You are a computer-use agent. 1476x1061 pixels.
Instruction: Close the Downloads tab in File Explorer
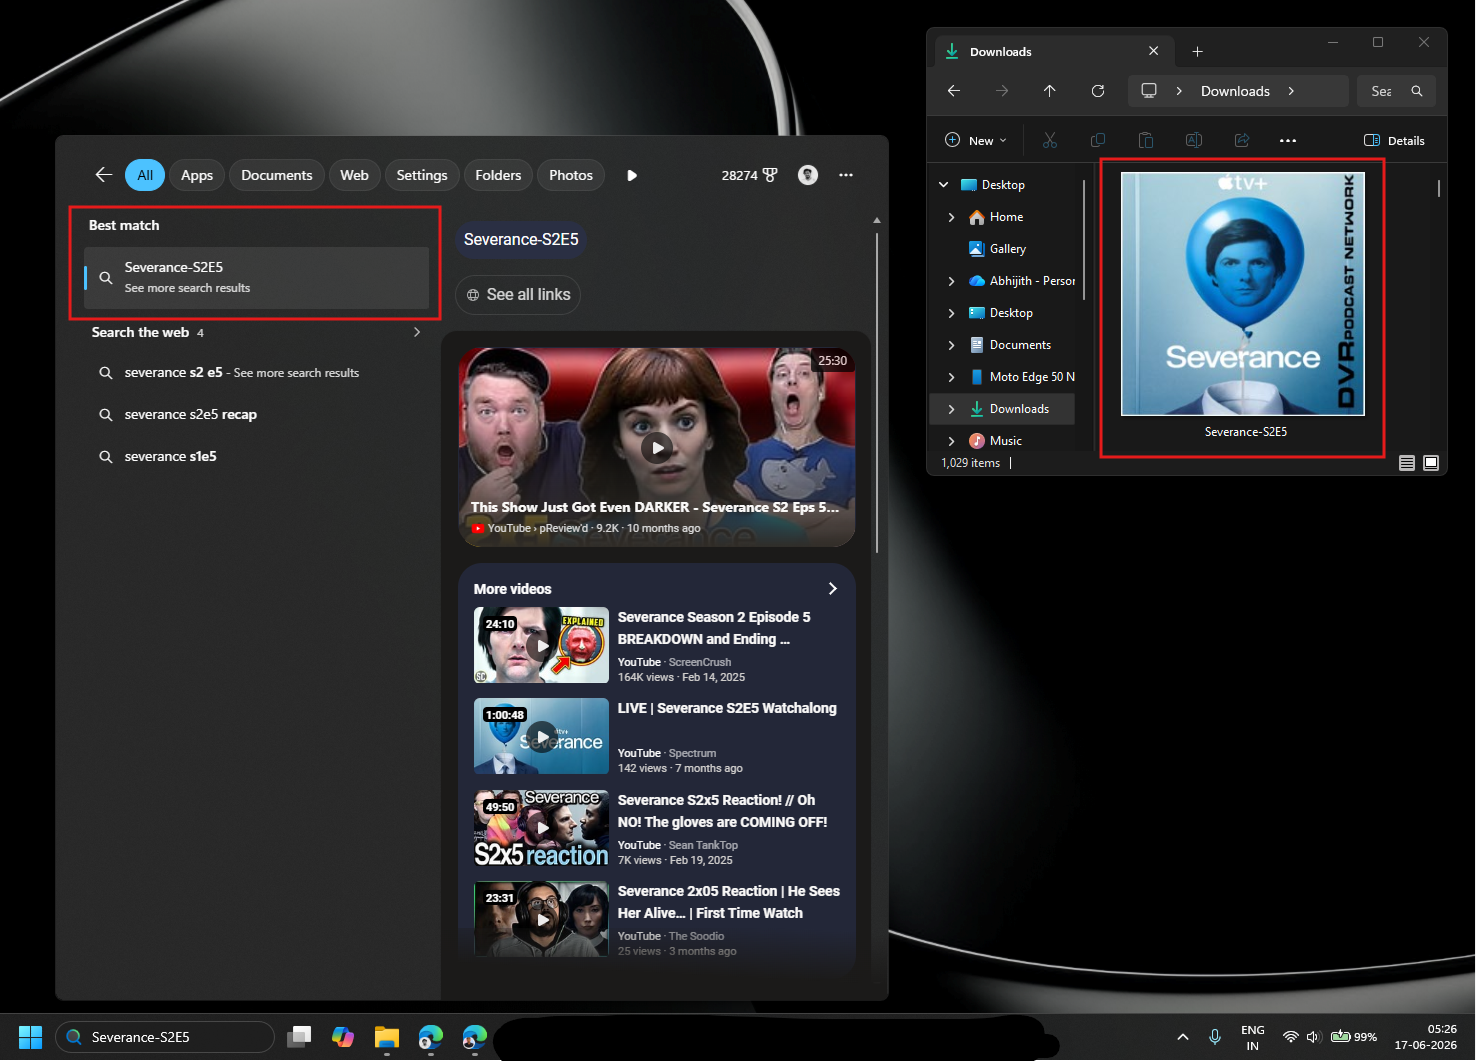(1154, 51)
